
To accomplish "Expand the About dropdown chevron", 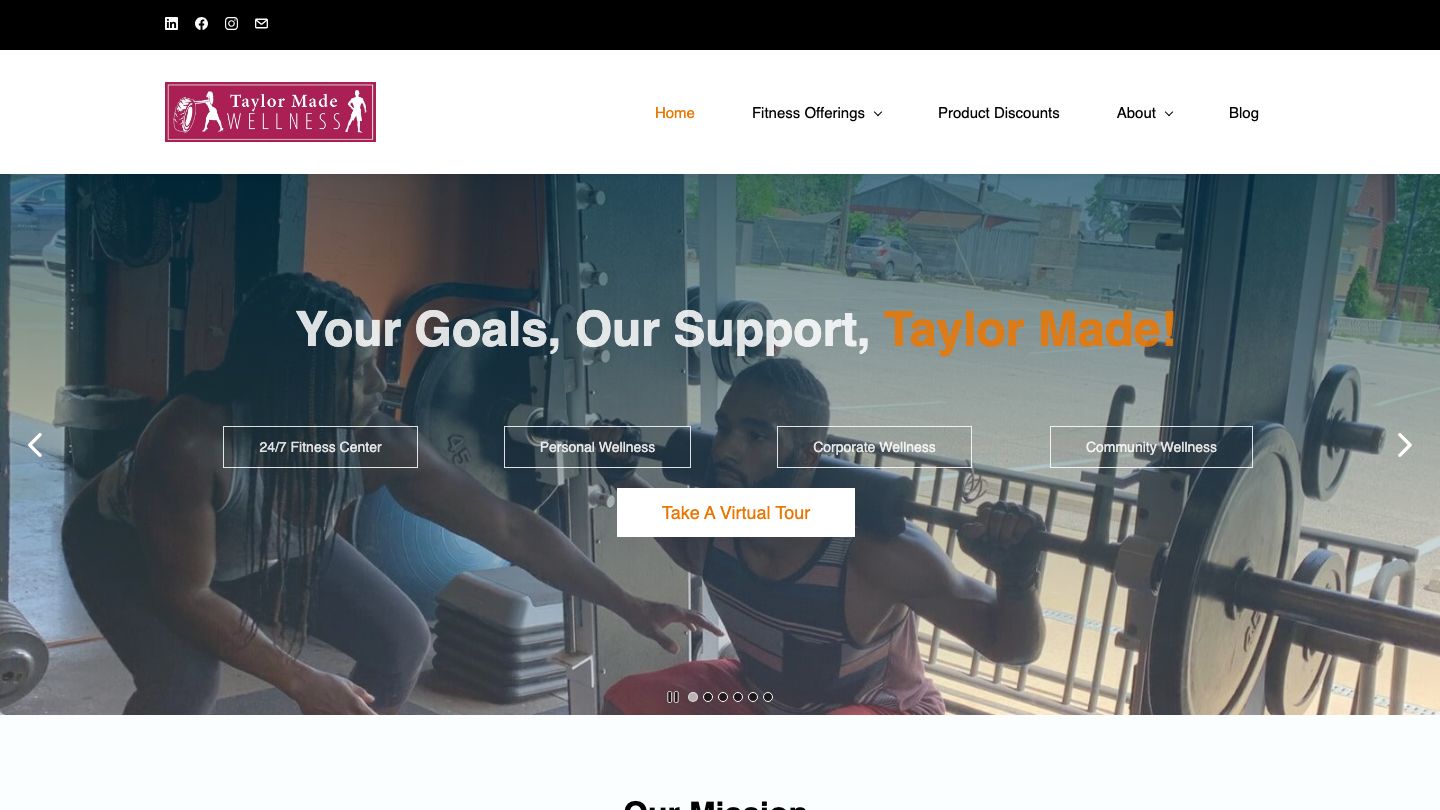I will point(1169,114).
